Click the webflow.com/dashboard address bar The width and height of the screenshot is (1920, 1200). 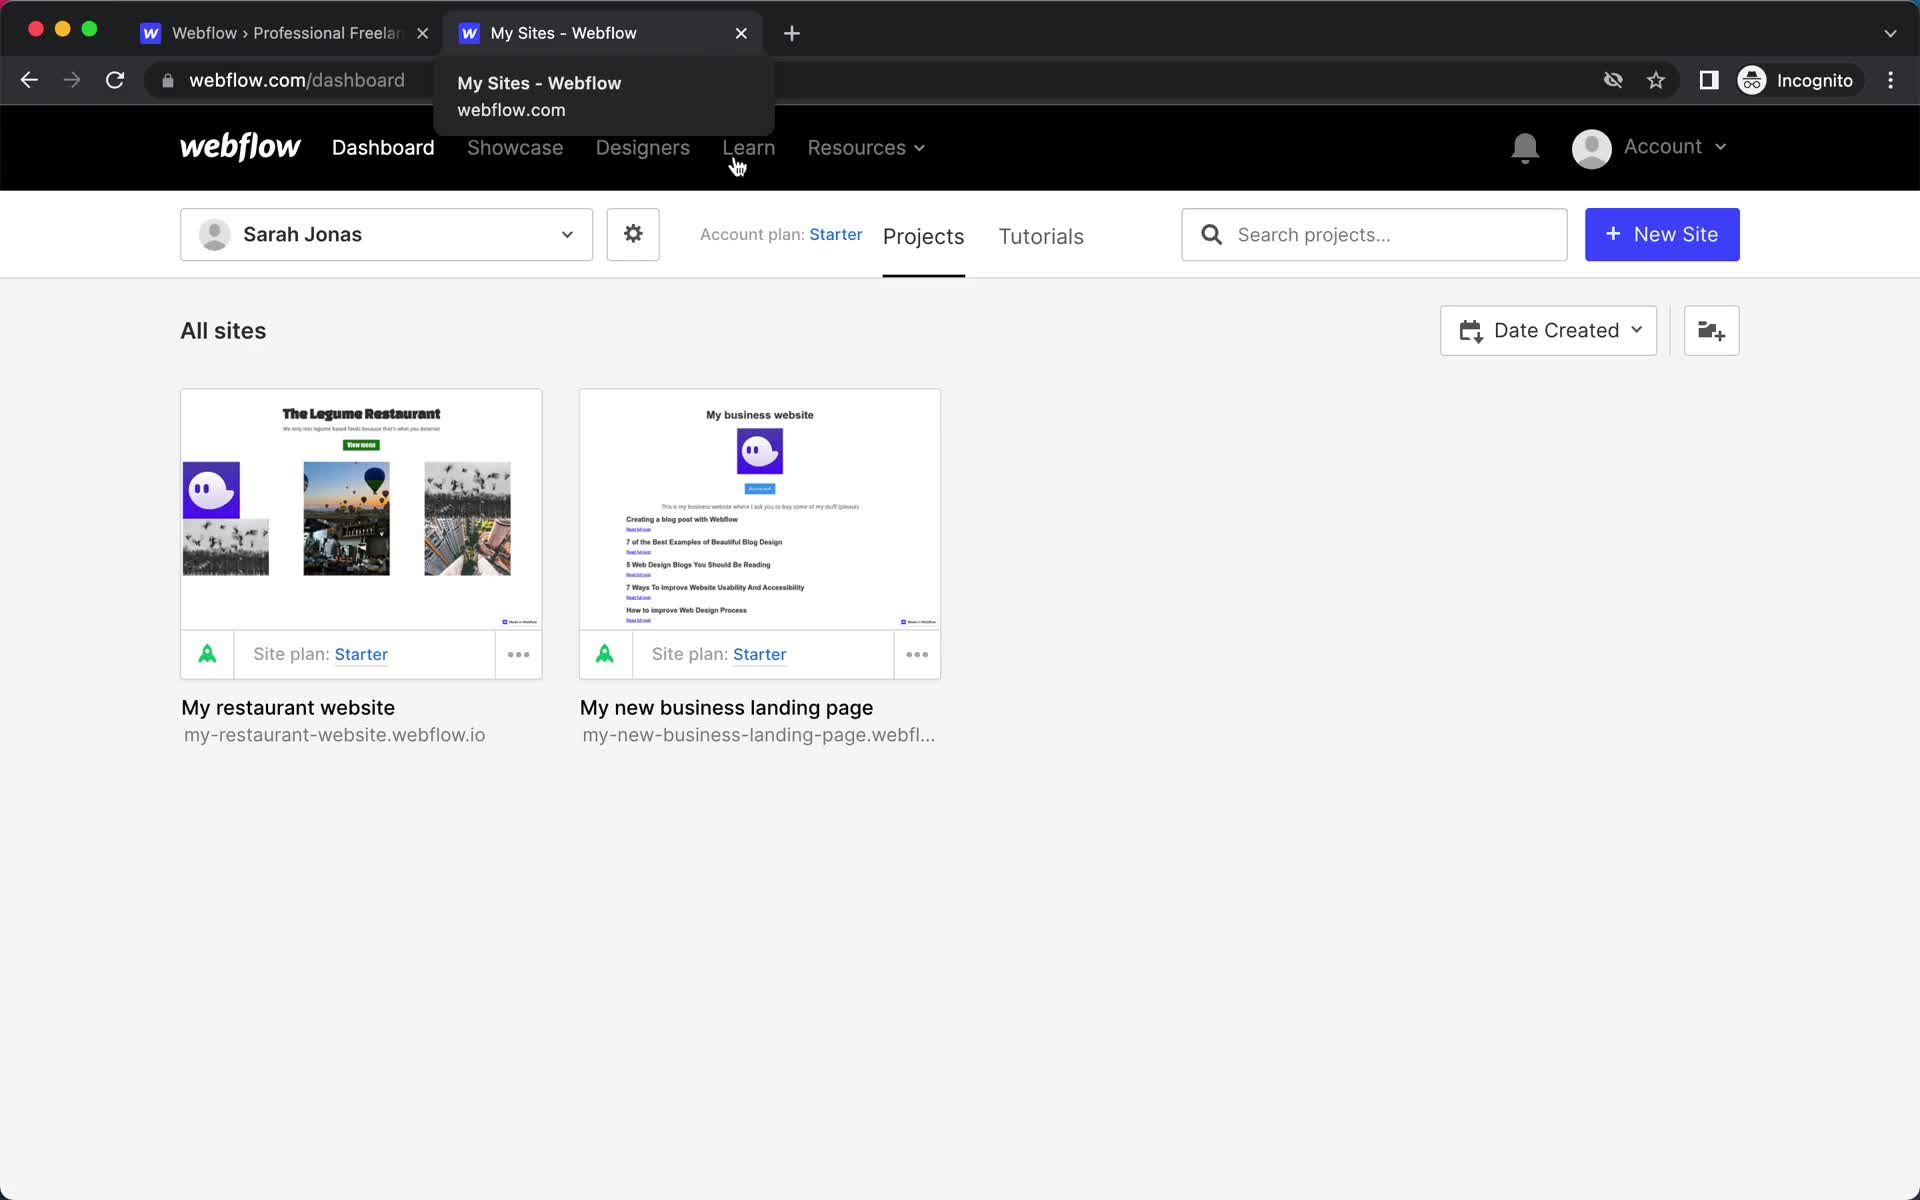[x=296, y=80]
